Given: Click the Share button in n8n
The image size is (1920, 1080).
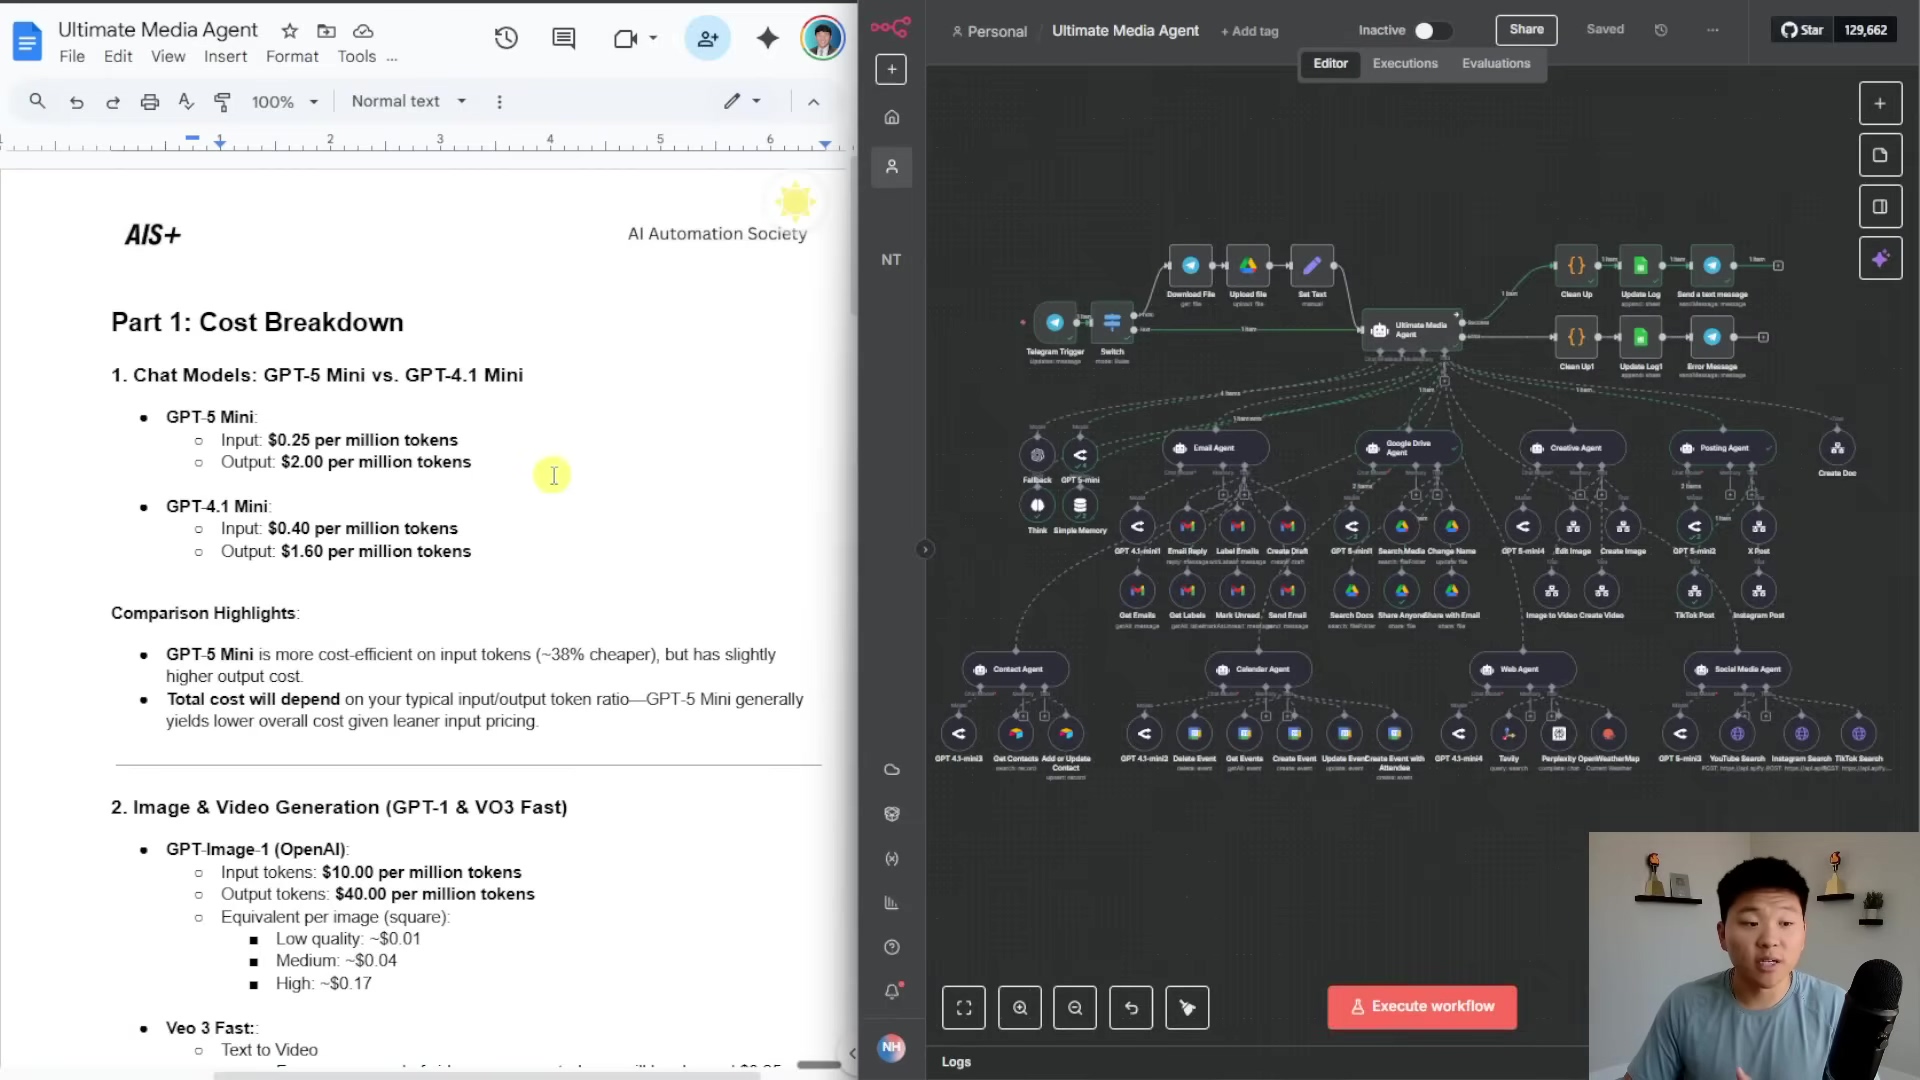Looking at the screenshot, I should 1526,30.
